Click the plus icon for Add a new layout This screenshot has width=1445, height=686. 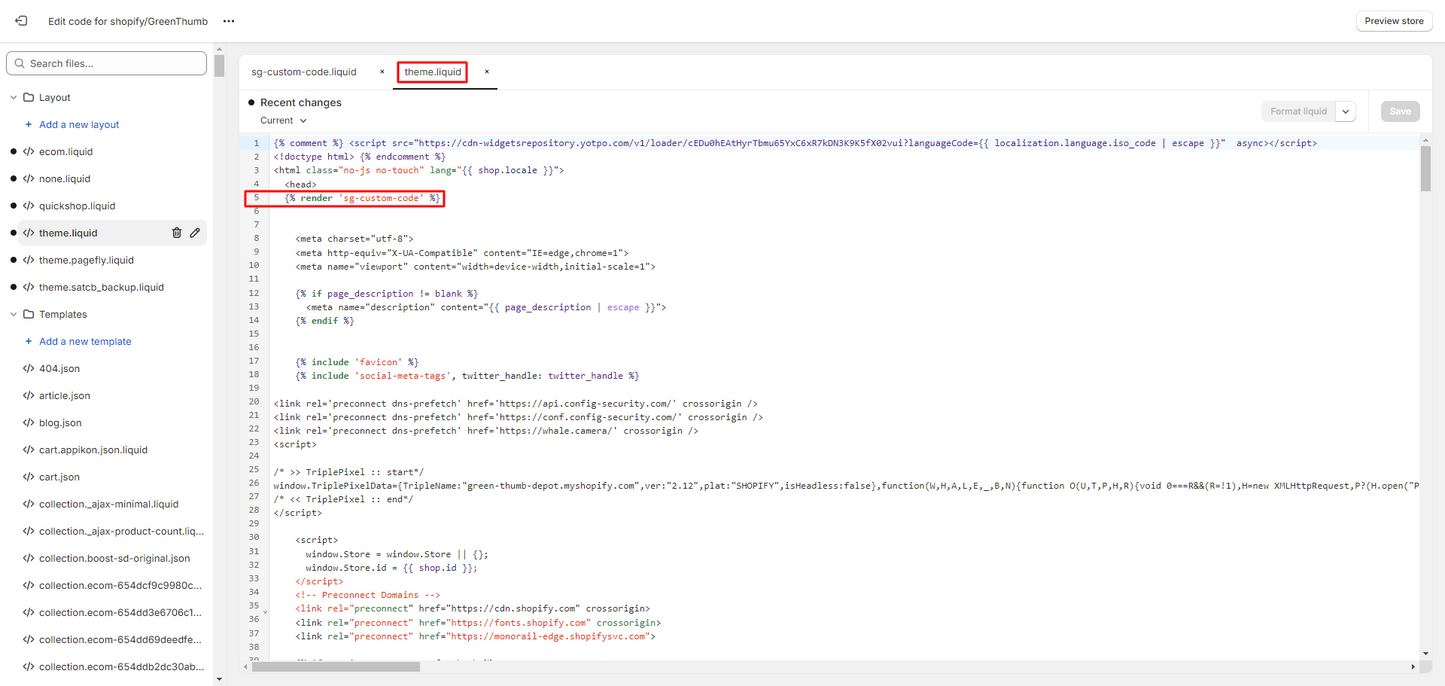[x=29, y=125]
